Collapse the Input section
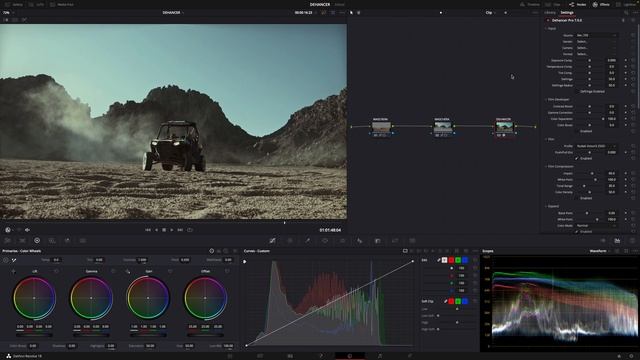The height and width of the screenshot is (360, 640). point(546,29)
